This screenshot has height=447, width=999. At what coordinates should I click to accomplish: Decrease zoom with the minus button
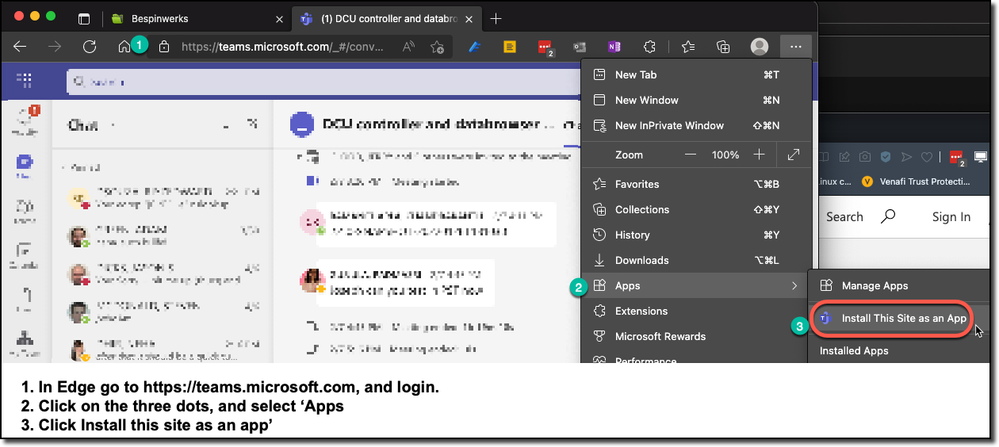tap(691, 155)
